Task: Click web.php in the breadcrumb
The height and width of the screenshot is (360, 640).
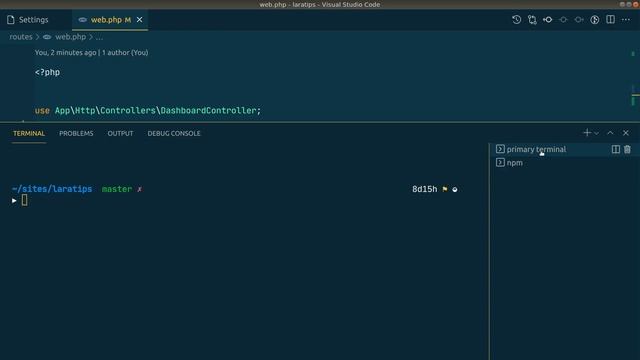Action: [70, 37]
